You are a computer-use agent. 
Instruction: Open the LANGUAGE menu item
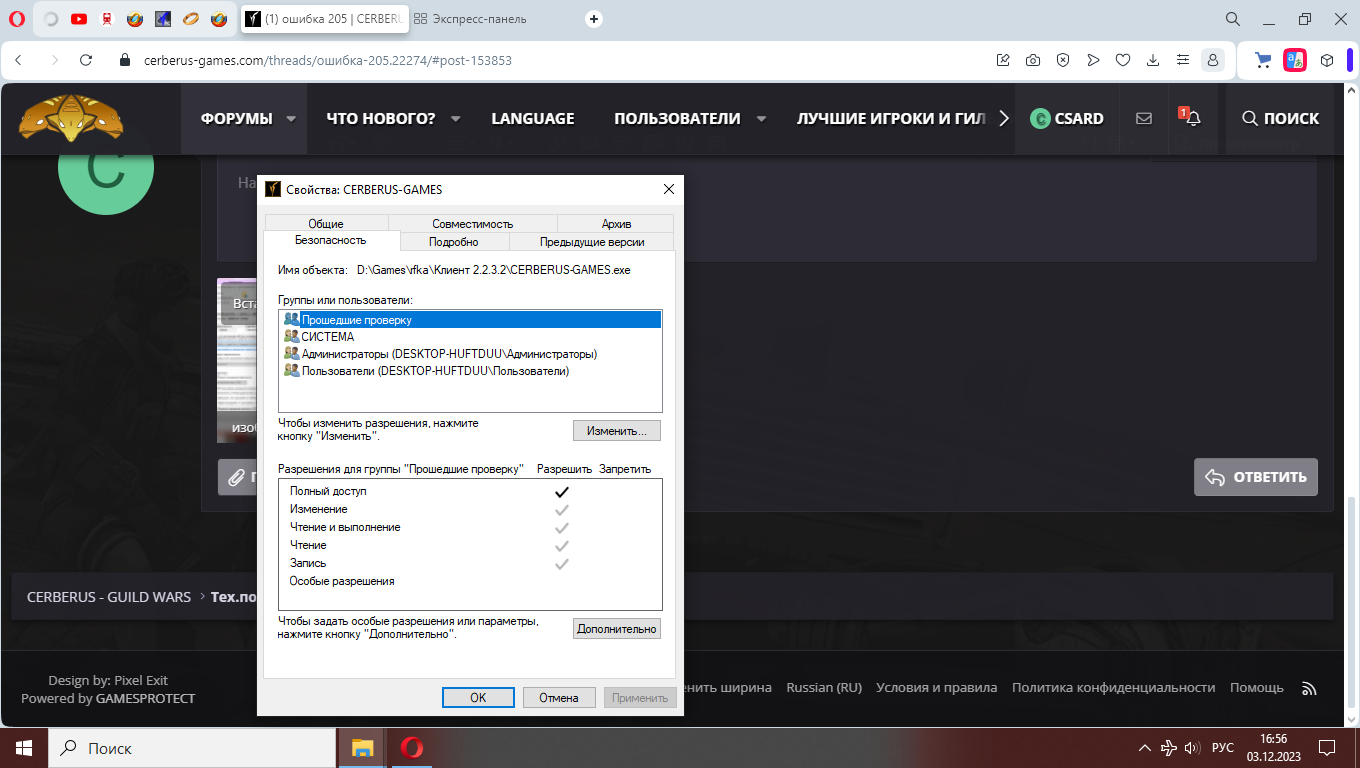[533, 118]
